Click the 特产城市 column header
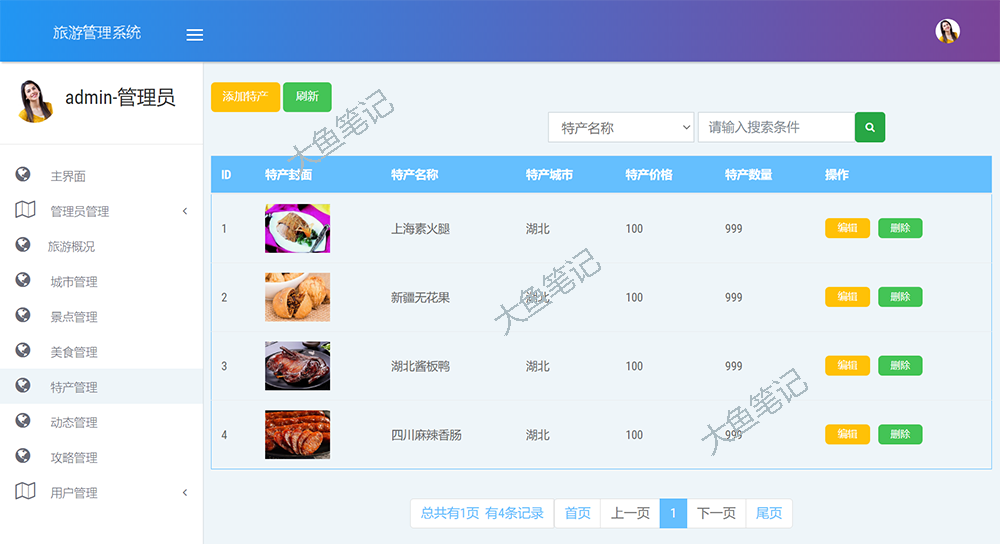Screen dimensions: 1000x544 coord(549,175)
